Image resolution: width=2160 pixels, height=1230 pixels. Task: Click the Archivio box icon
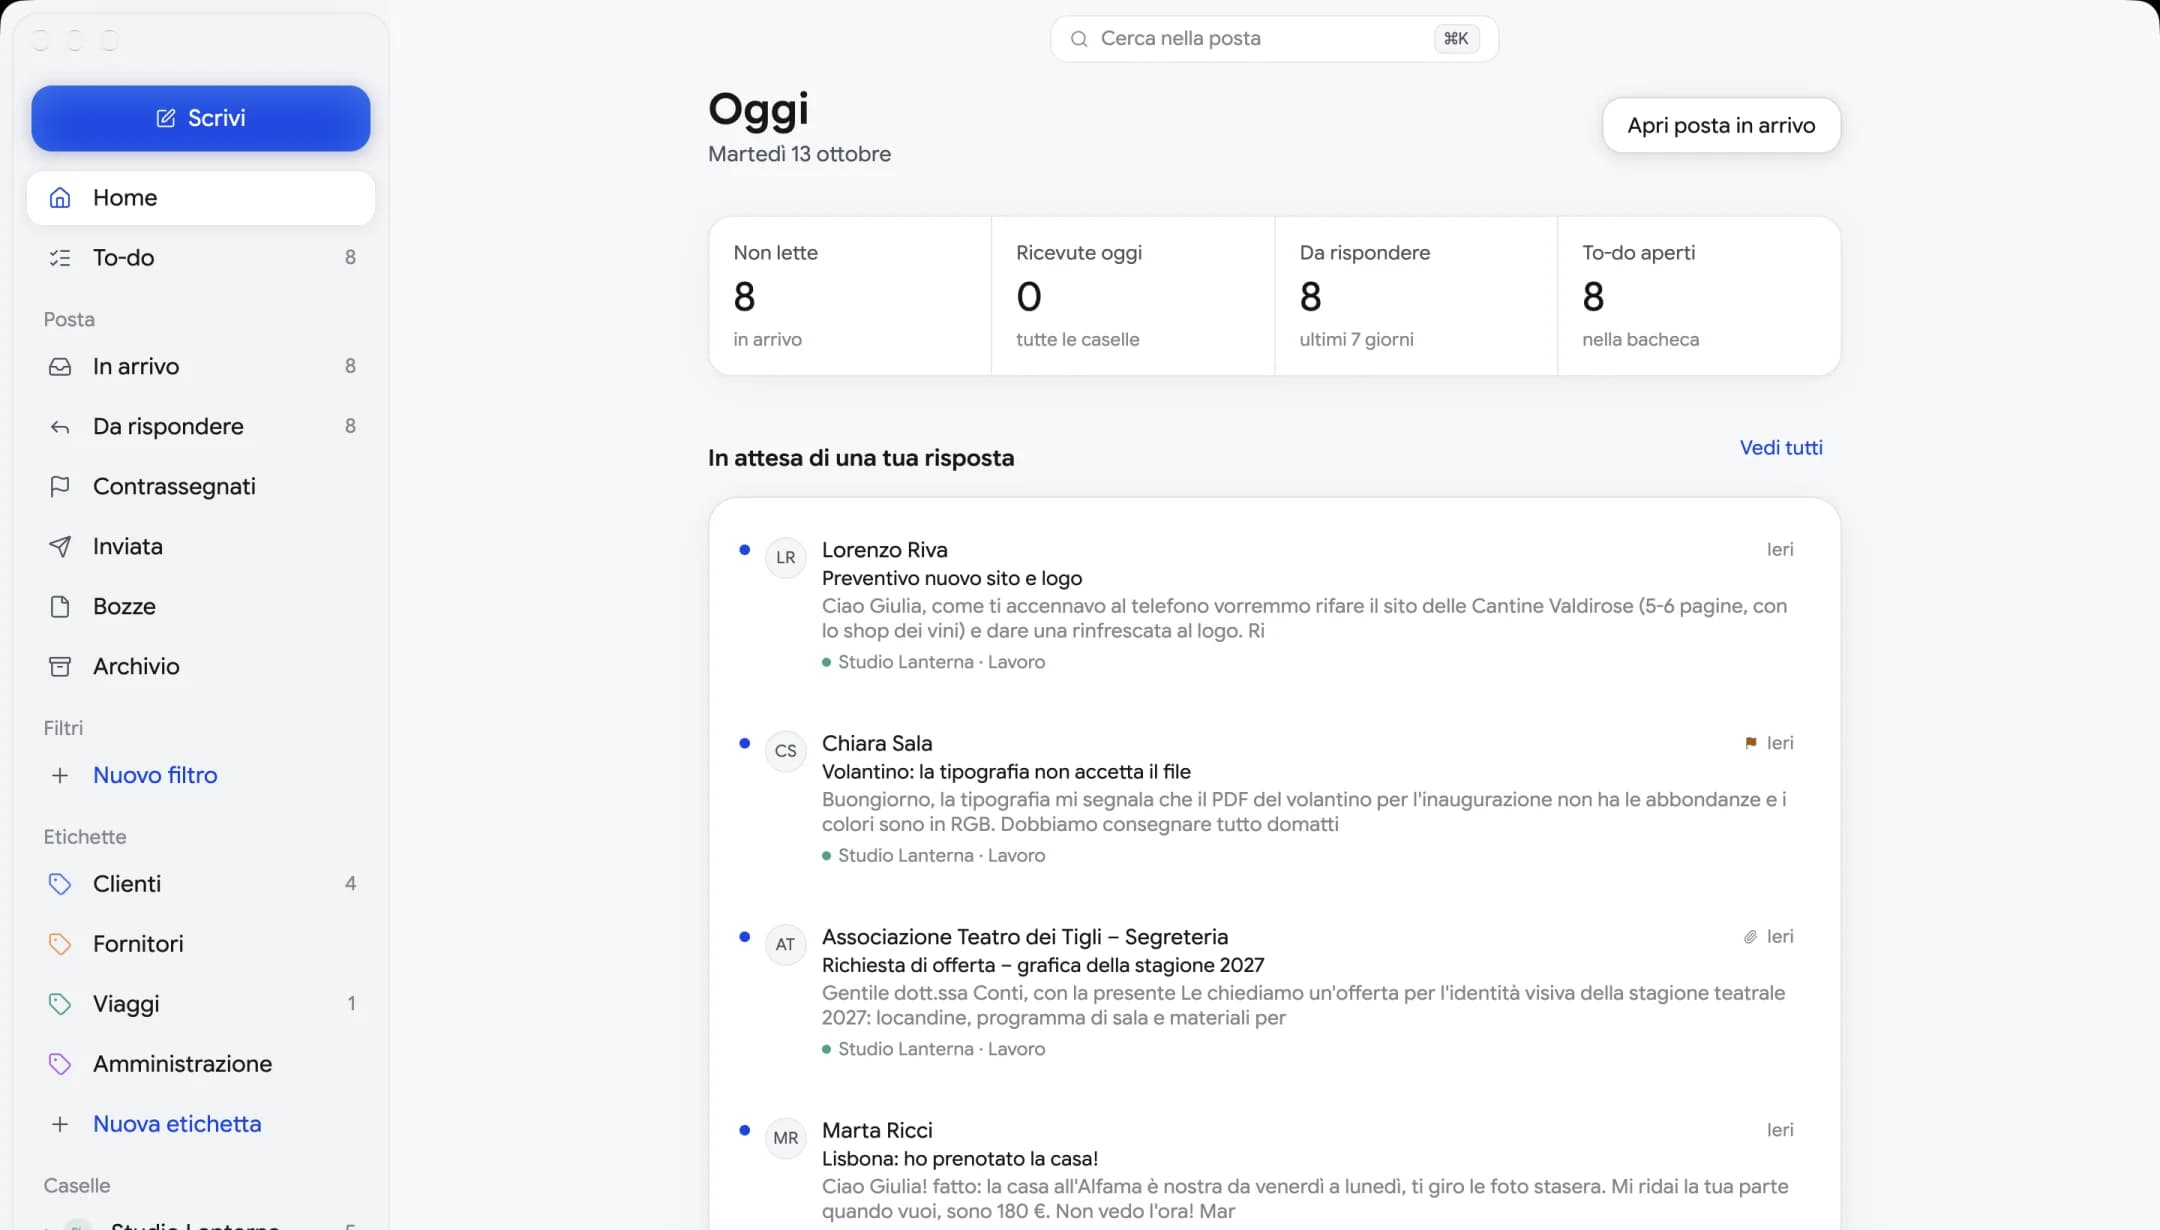pyautogui.click(x=60, y=666)
